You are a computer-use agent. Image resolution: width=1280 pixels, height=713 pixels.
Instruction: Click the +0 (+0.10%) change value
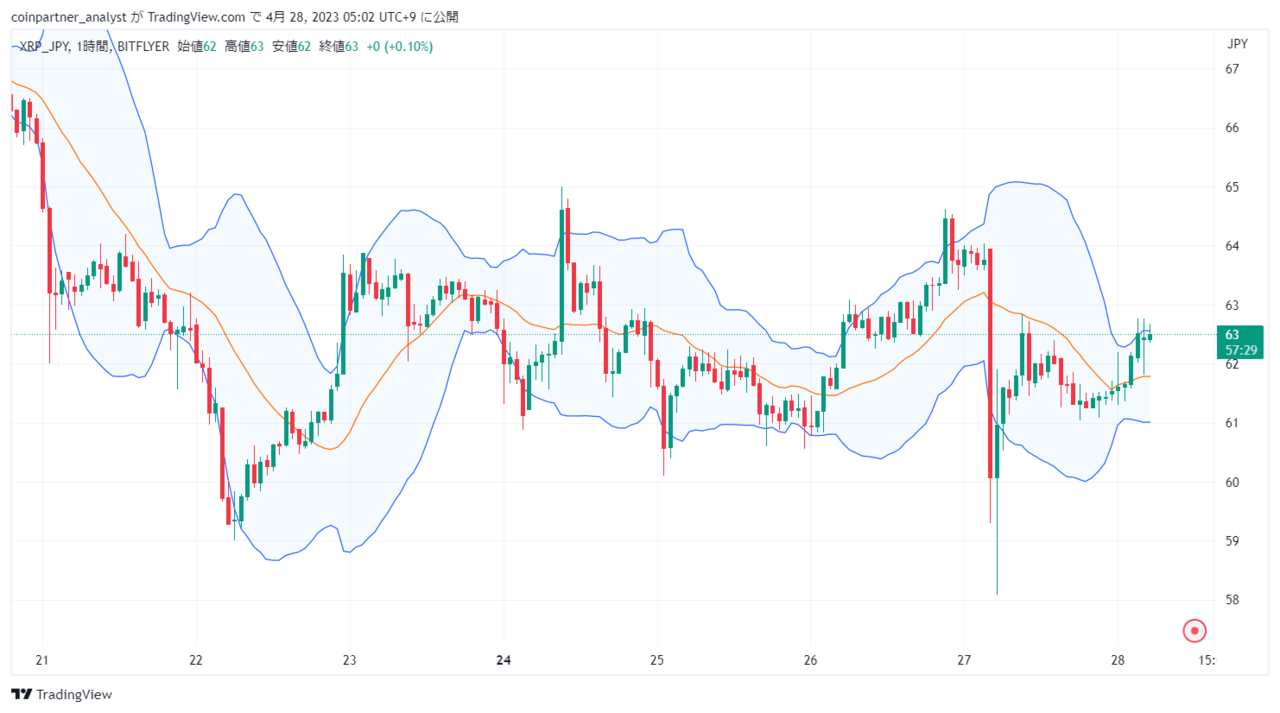click(x=400, y=47)
